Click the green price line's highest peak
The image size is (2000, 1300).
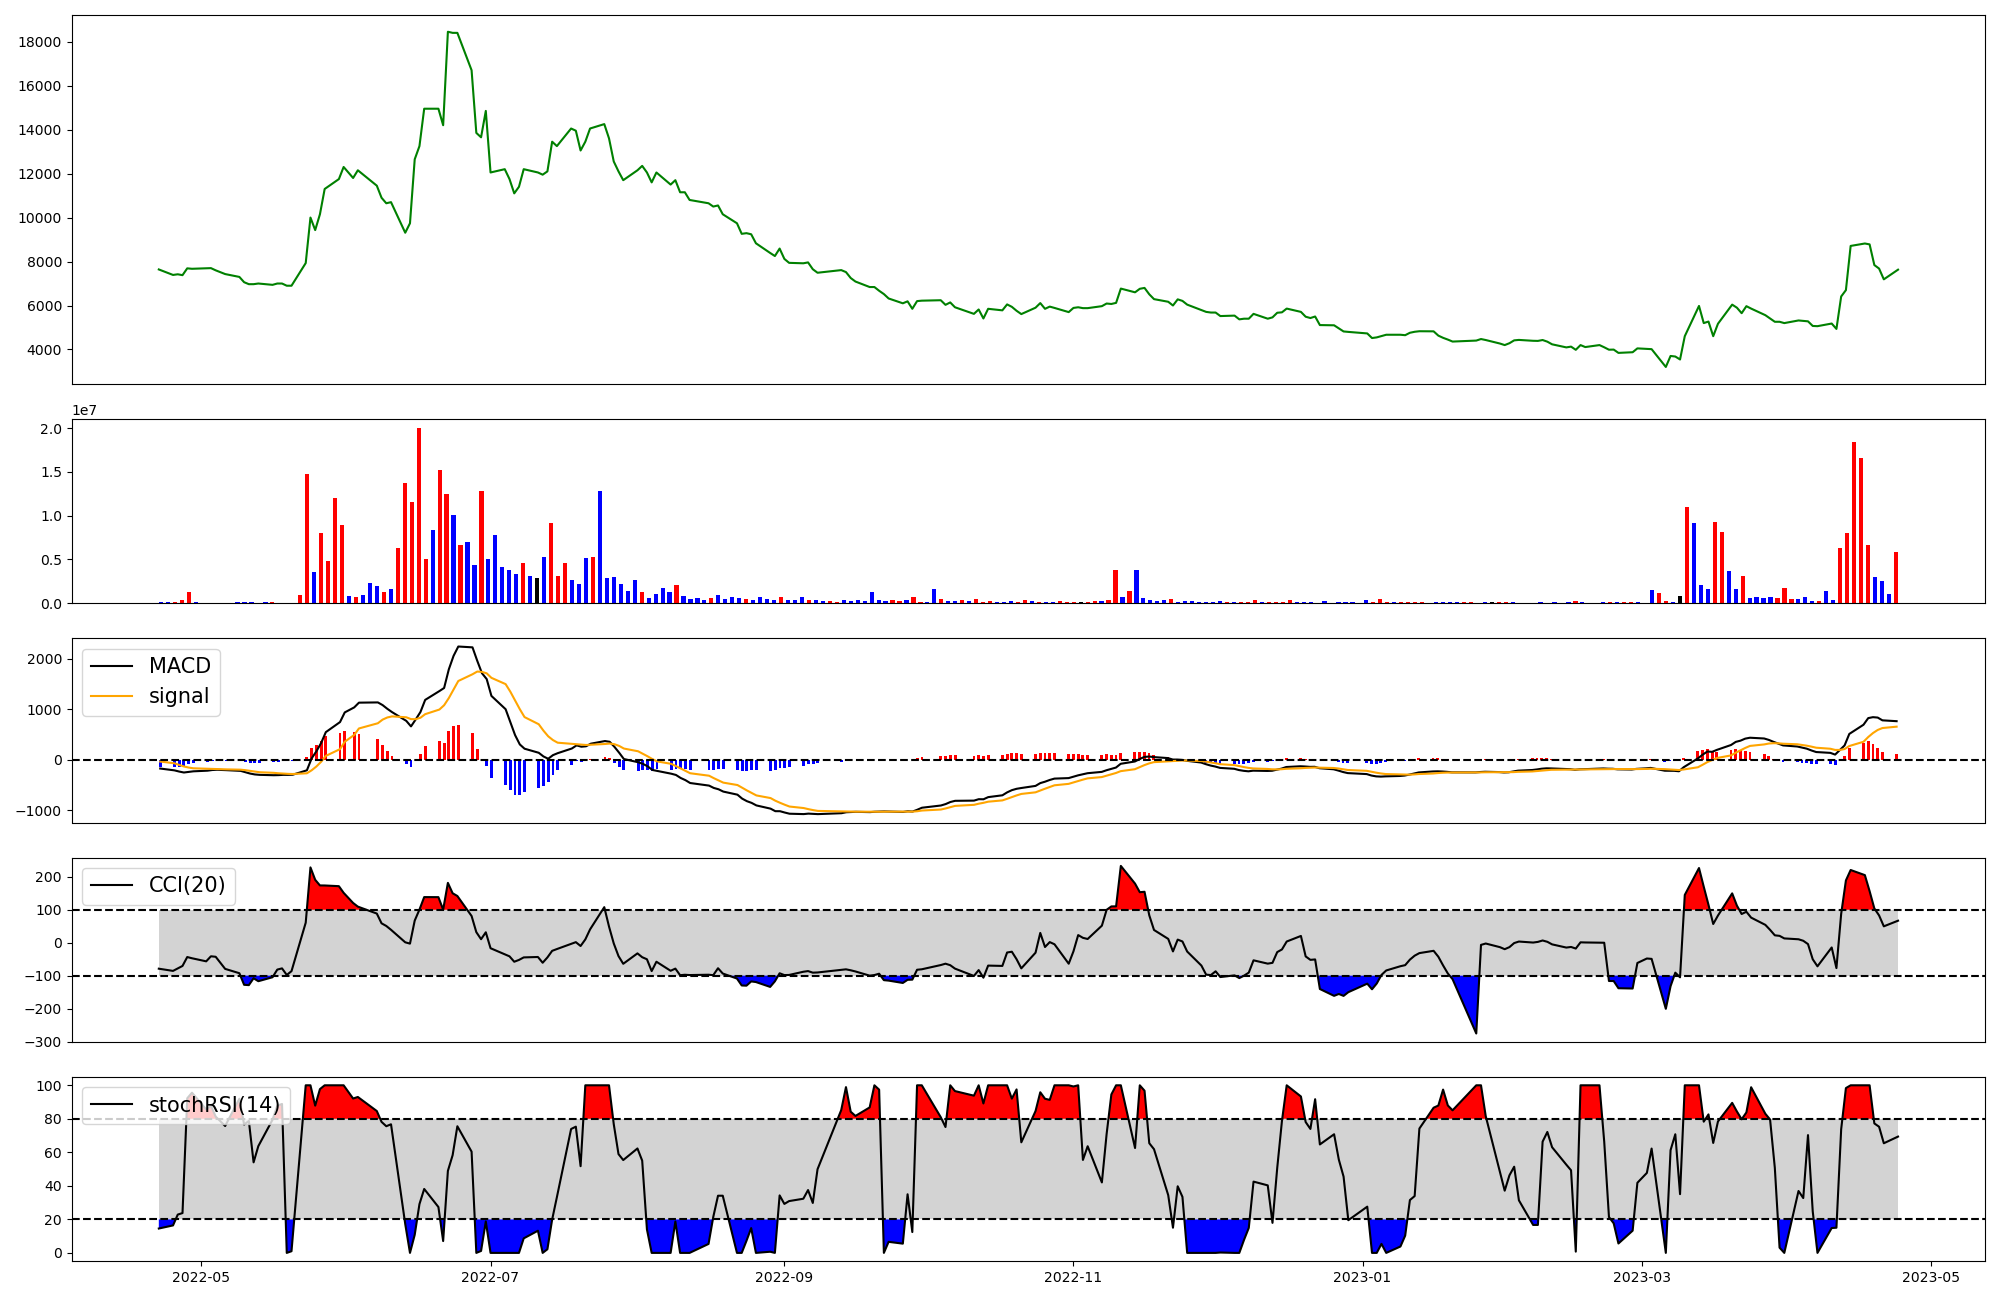click(449, 32)
